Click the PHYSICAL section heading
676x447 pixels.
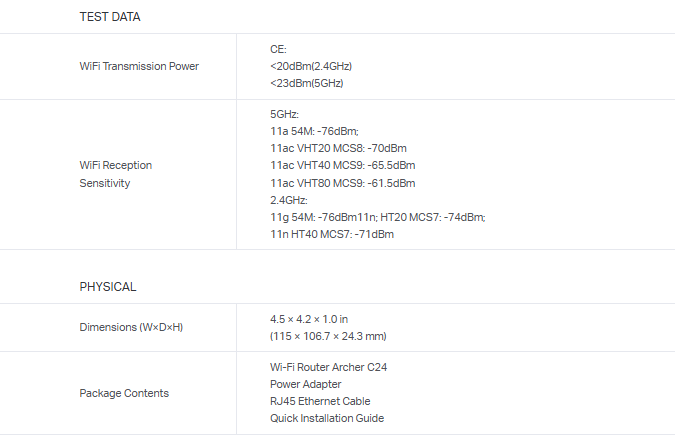[x=108, y=287]
